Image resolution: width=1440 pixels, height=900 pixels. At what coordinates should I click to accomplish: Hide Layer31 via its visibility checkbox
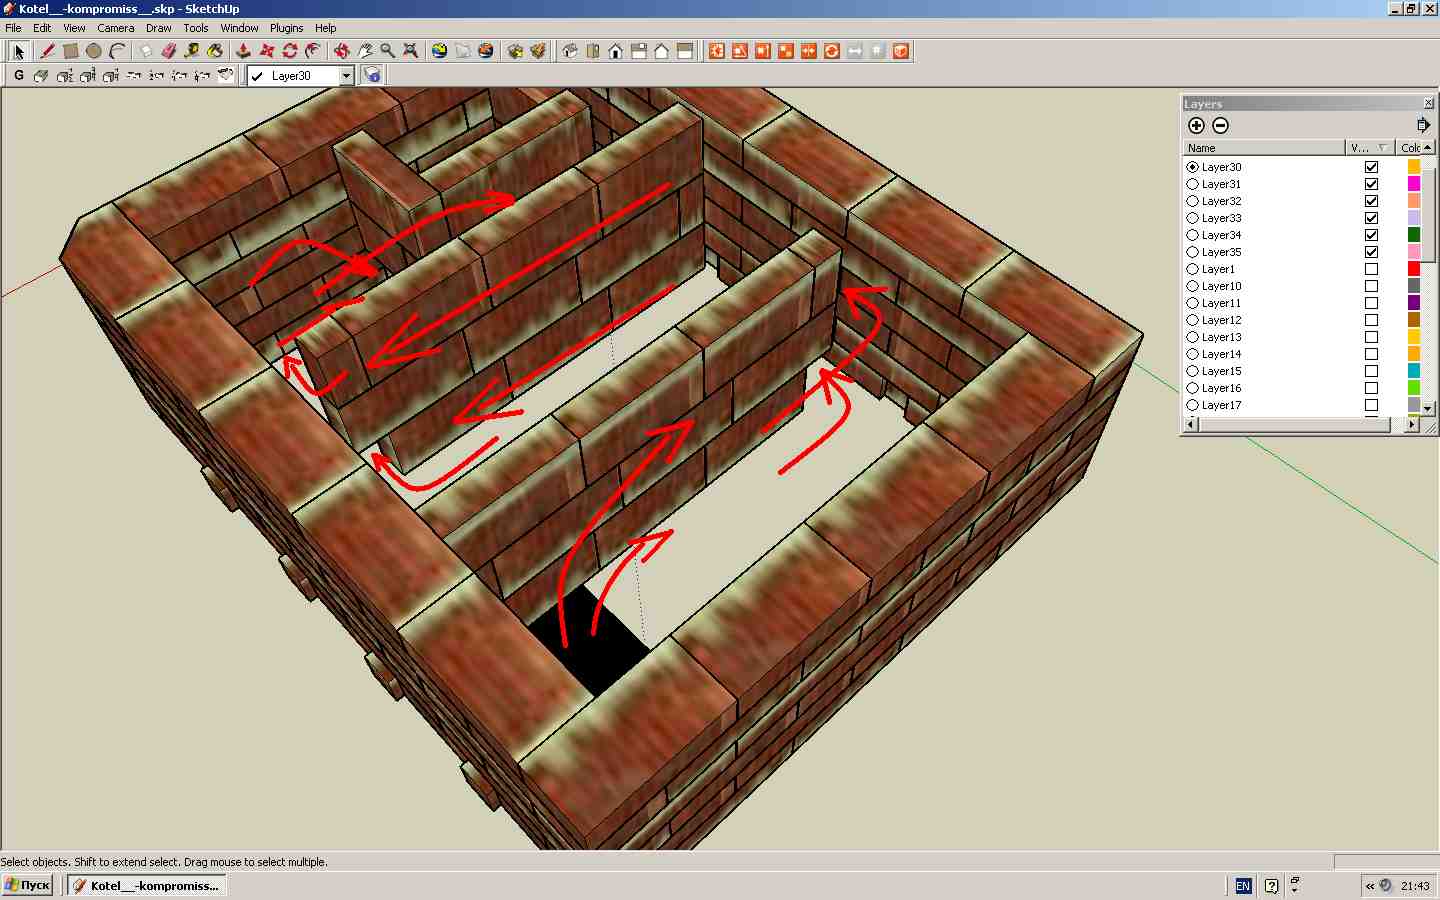coord(1371,184)
